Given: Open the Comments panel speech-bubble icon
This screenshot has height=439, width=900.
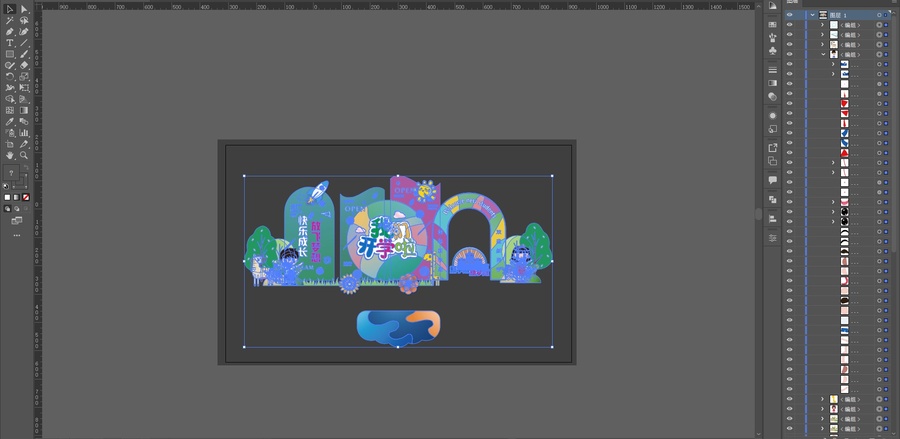Looking at the screenshot, I should [x=773, y=180].
